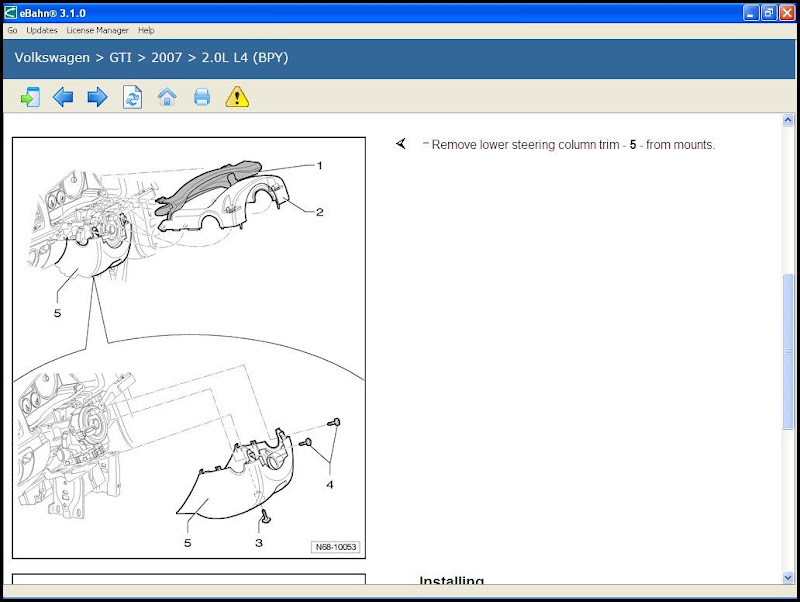
Task: Click the vertical scrollbar thumb
Action: [788, 352]
